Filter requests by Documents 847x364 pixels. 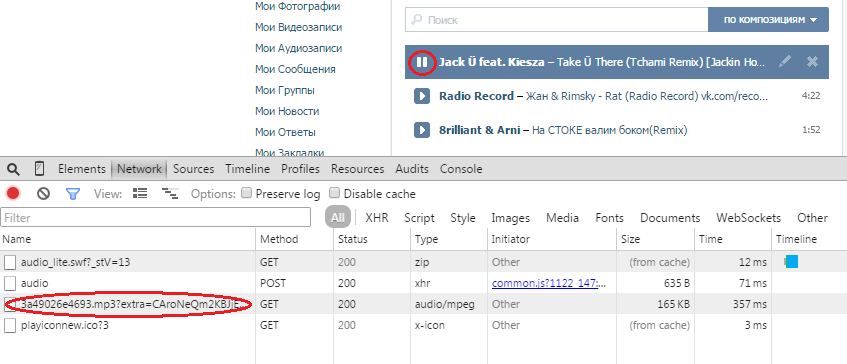click(670, 218)
